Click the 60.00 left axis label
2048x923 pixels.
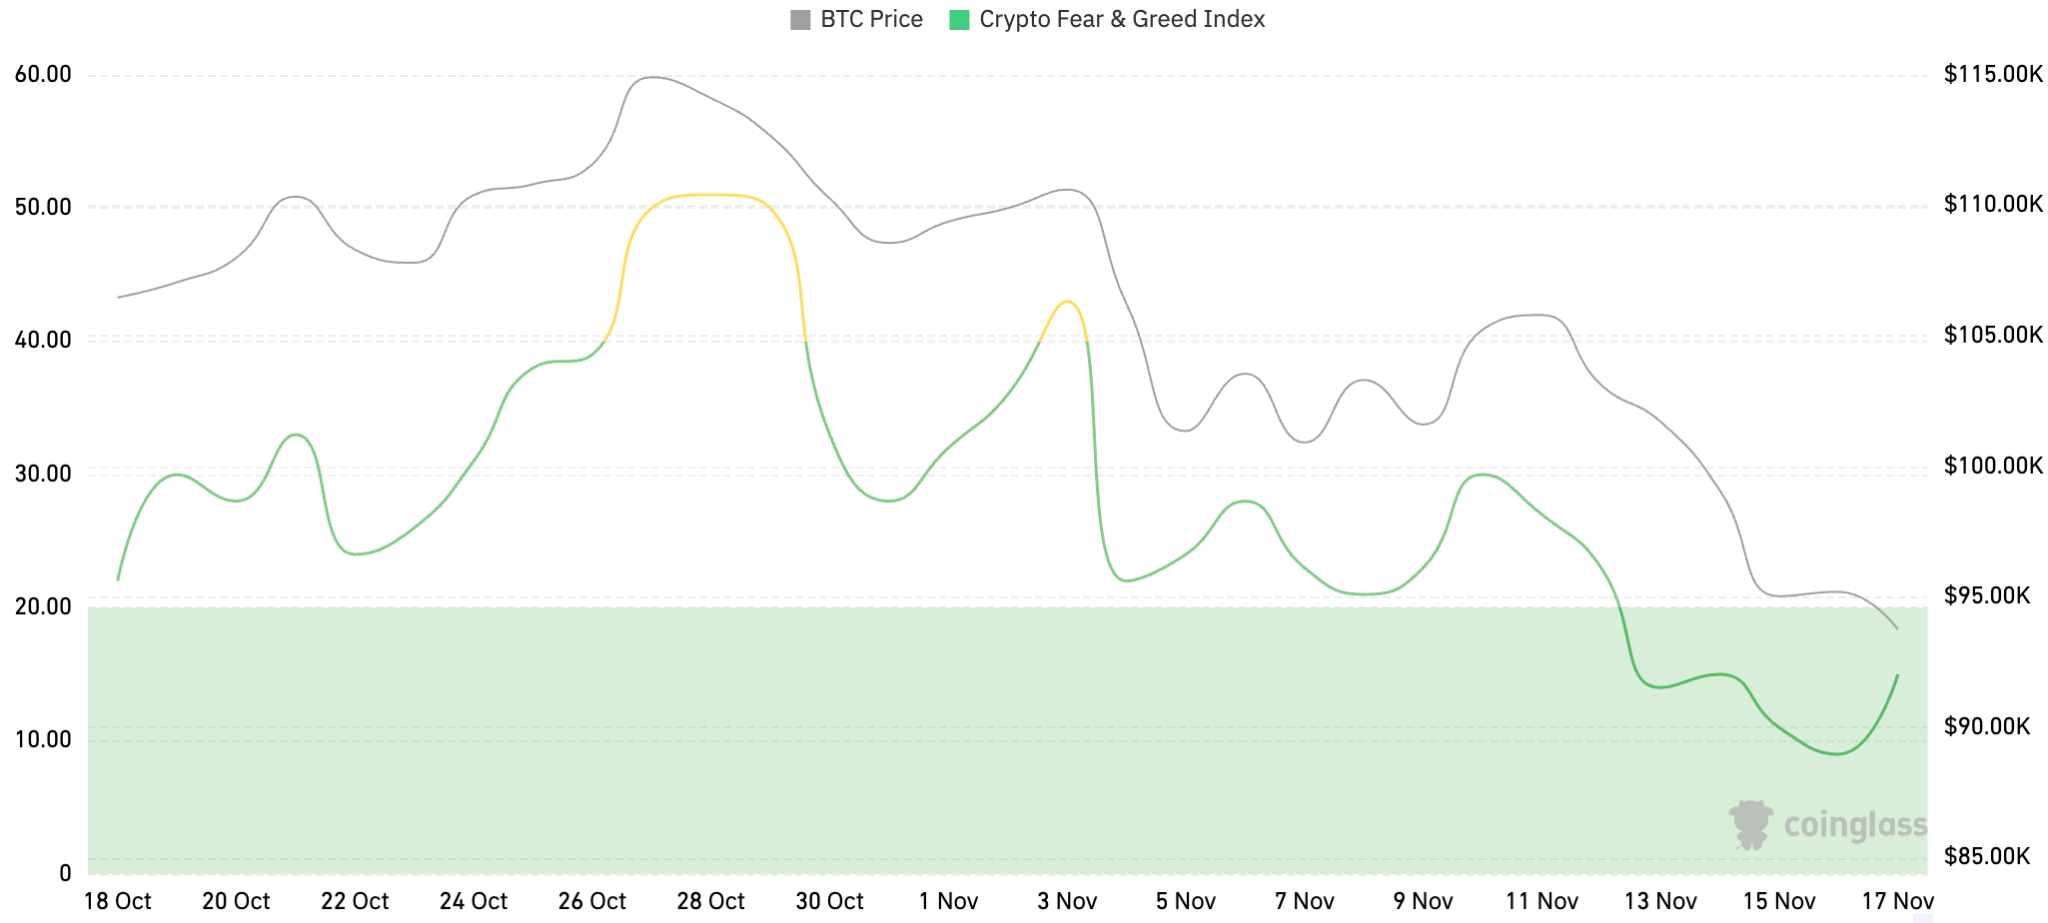(43, 75)
